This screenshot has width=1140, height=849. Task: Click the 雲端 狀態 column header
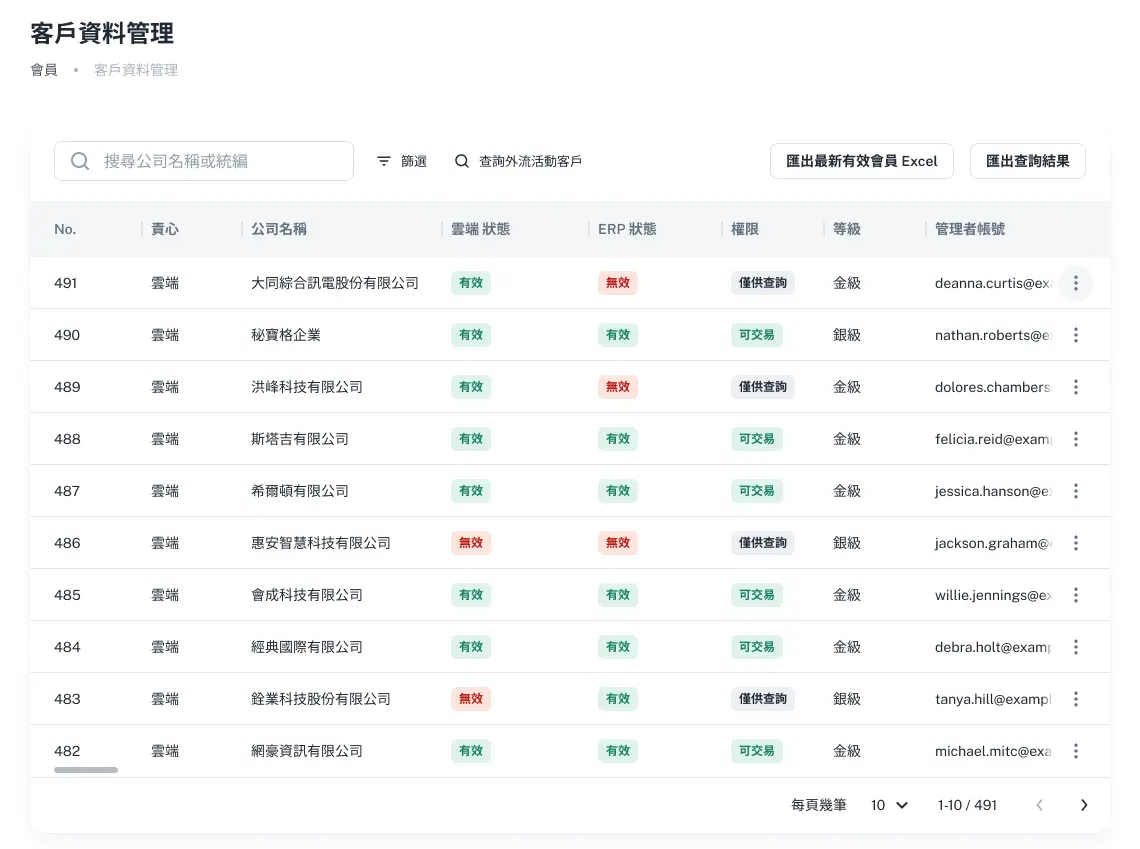(x=481, y=229)
